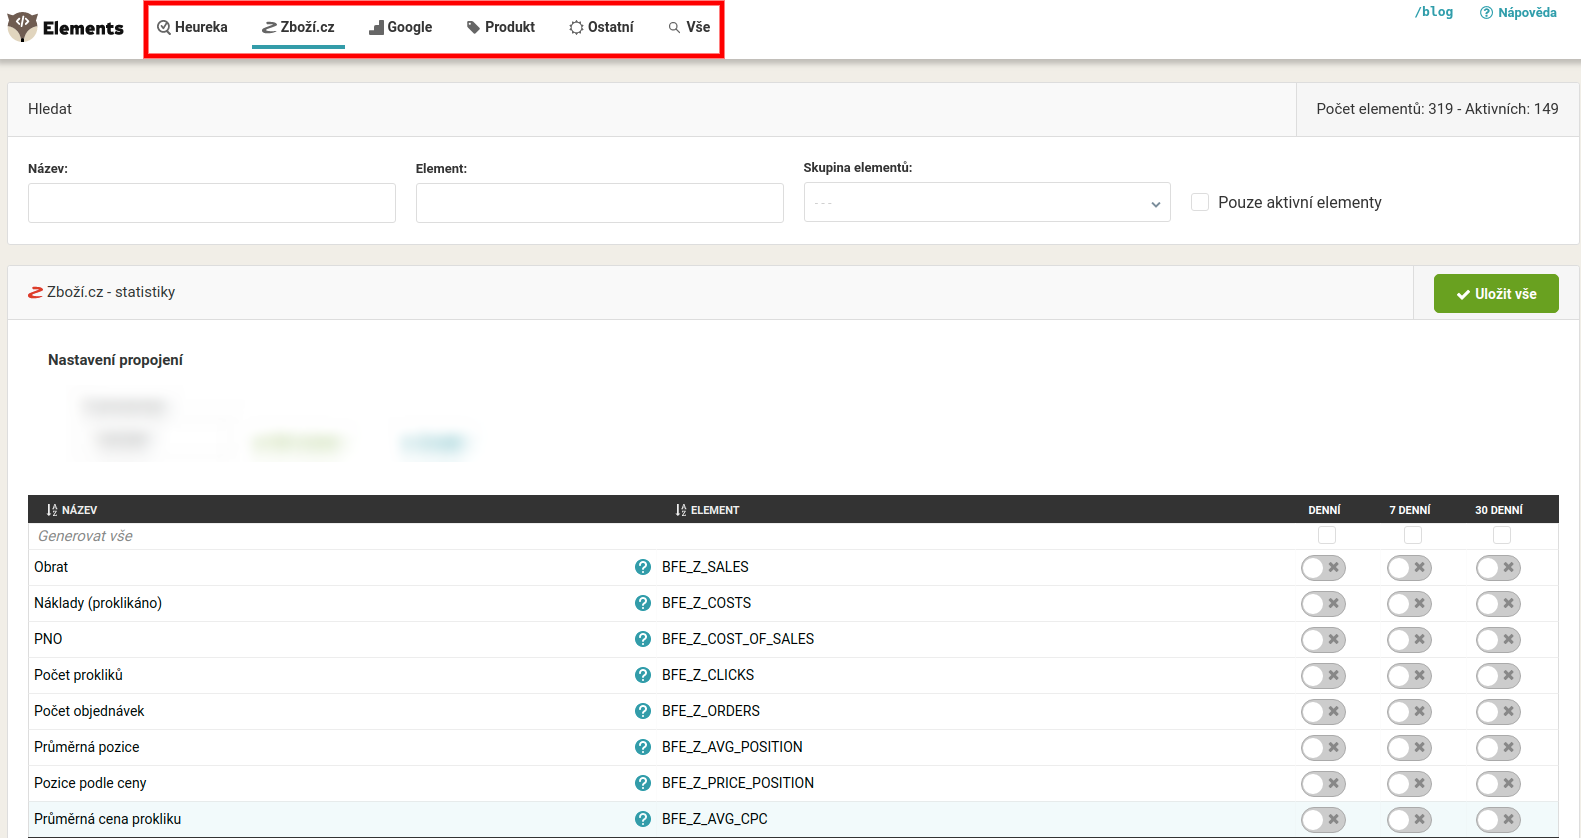Click the Pozice podle ceny row name
The width and height of the screenshot is (1581, 838).
tap(90, 783)
